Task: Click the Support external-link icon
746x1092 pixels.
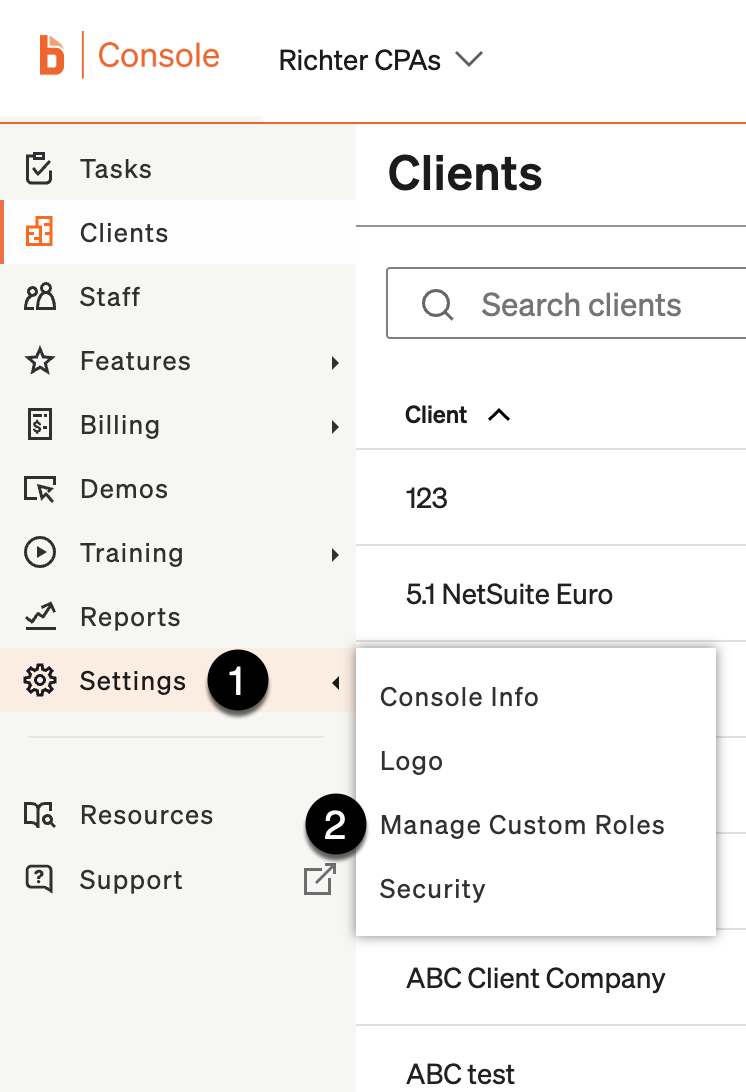Action: coord(318,879)
